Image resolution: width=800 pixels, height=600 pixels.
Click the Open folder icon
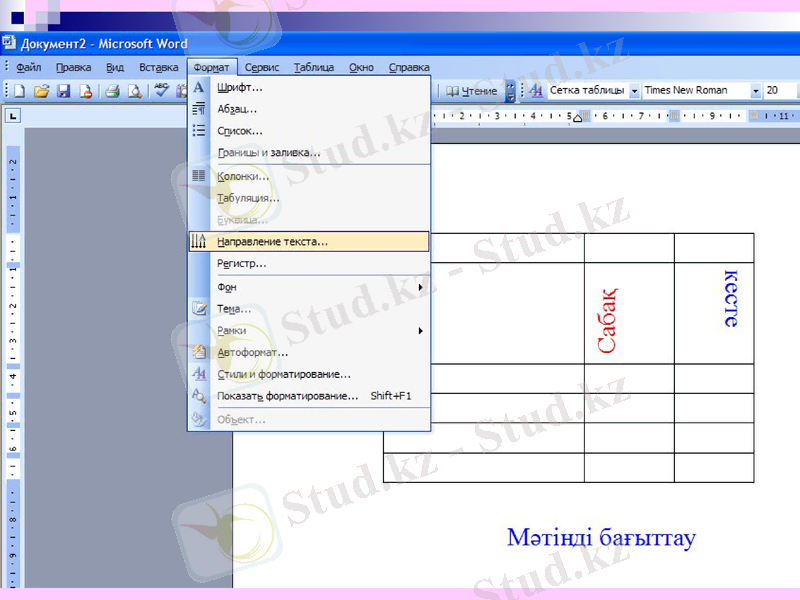click(41, 91)
